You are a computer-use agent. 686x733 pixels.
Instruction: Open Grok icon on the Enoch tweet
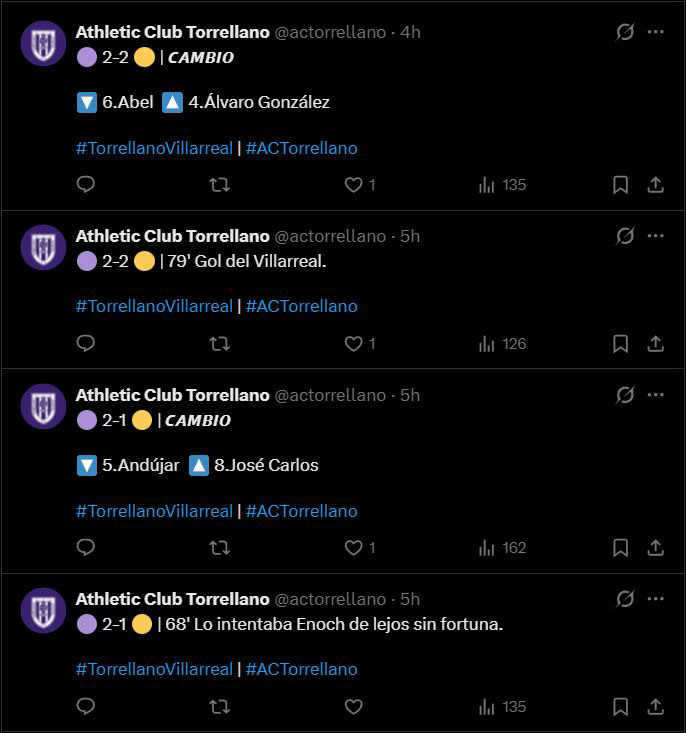[x=625, y=599]
